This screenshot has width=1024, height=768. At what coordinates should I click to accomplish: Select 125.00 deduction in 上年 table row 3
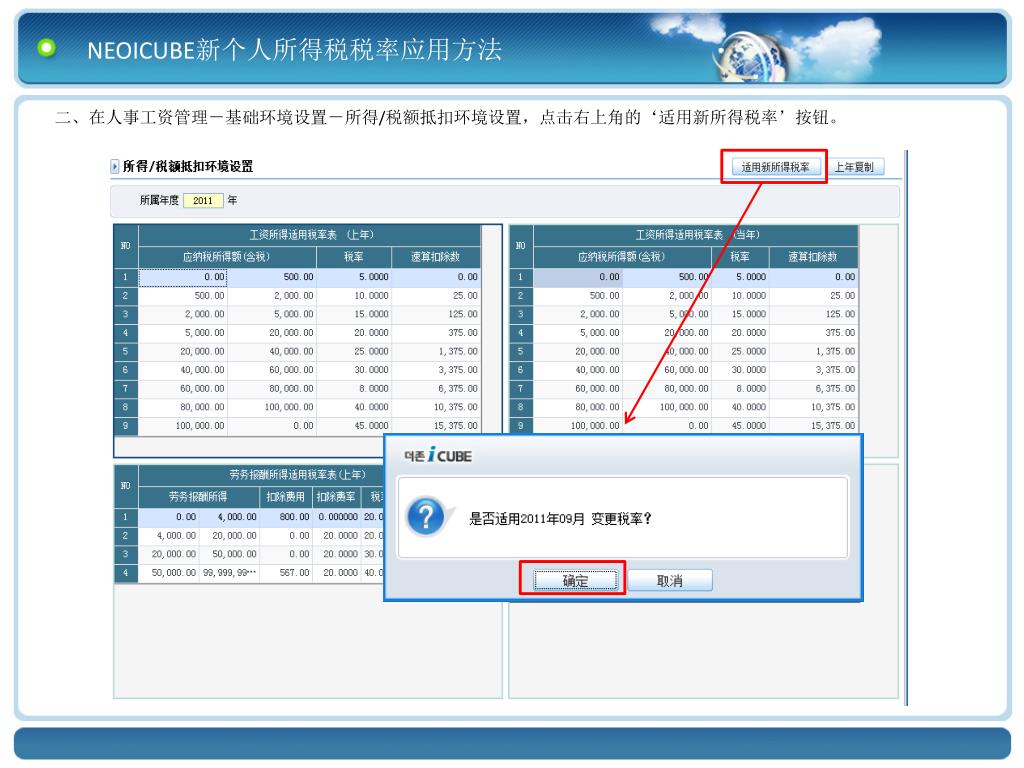pos(436,314)
